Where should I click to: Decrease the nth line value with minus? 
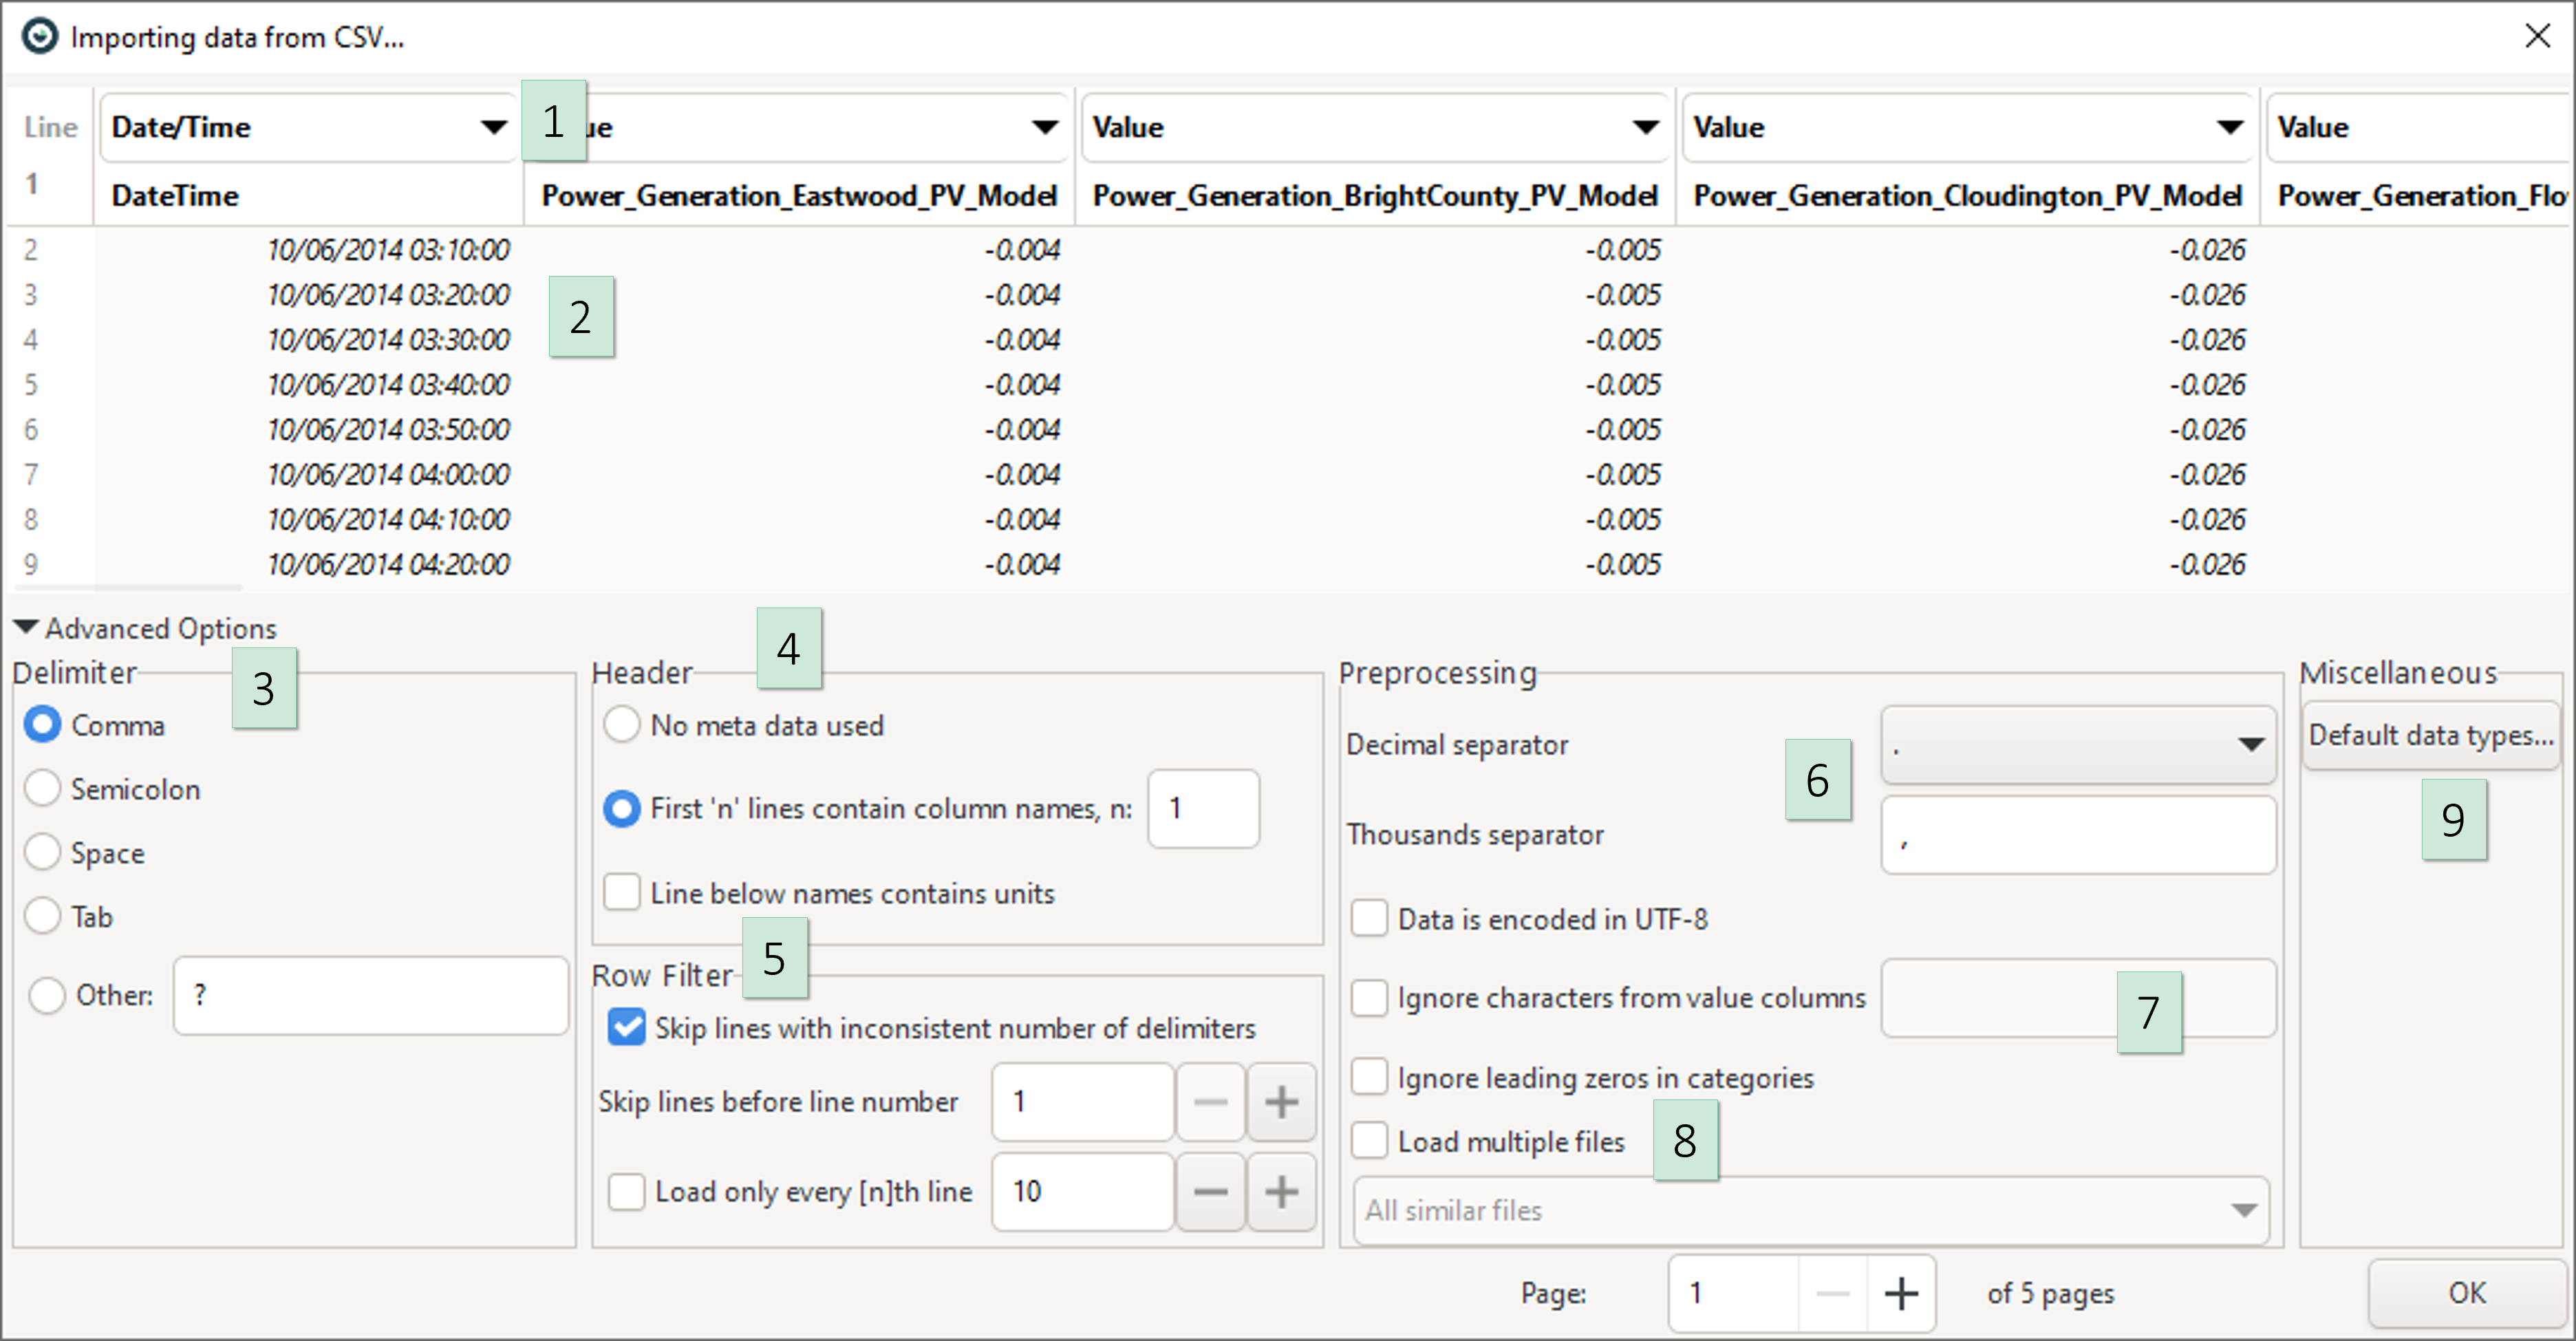1210,1191
